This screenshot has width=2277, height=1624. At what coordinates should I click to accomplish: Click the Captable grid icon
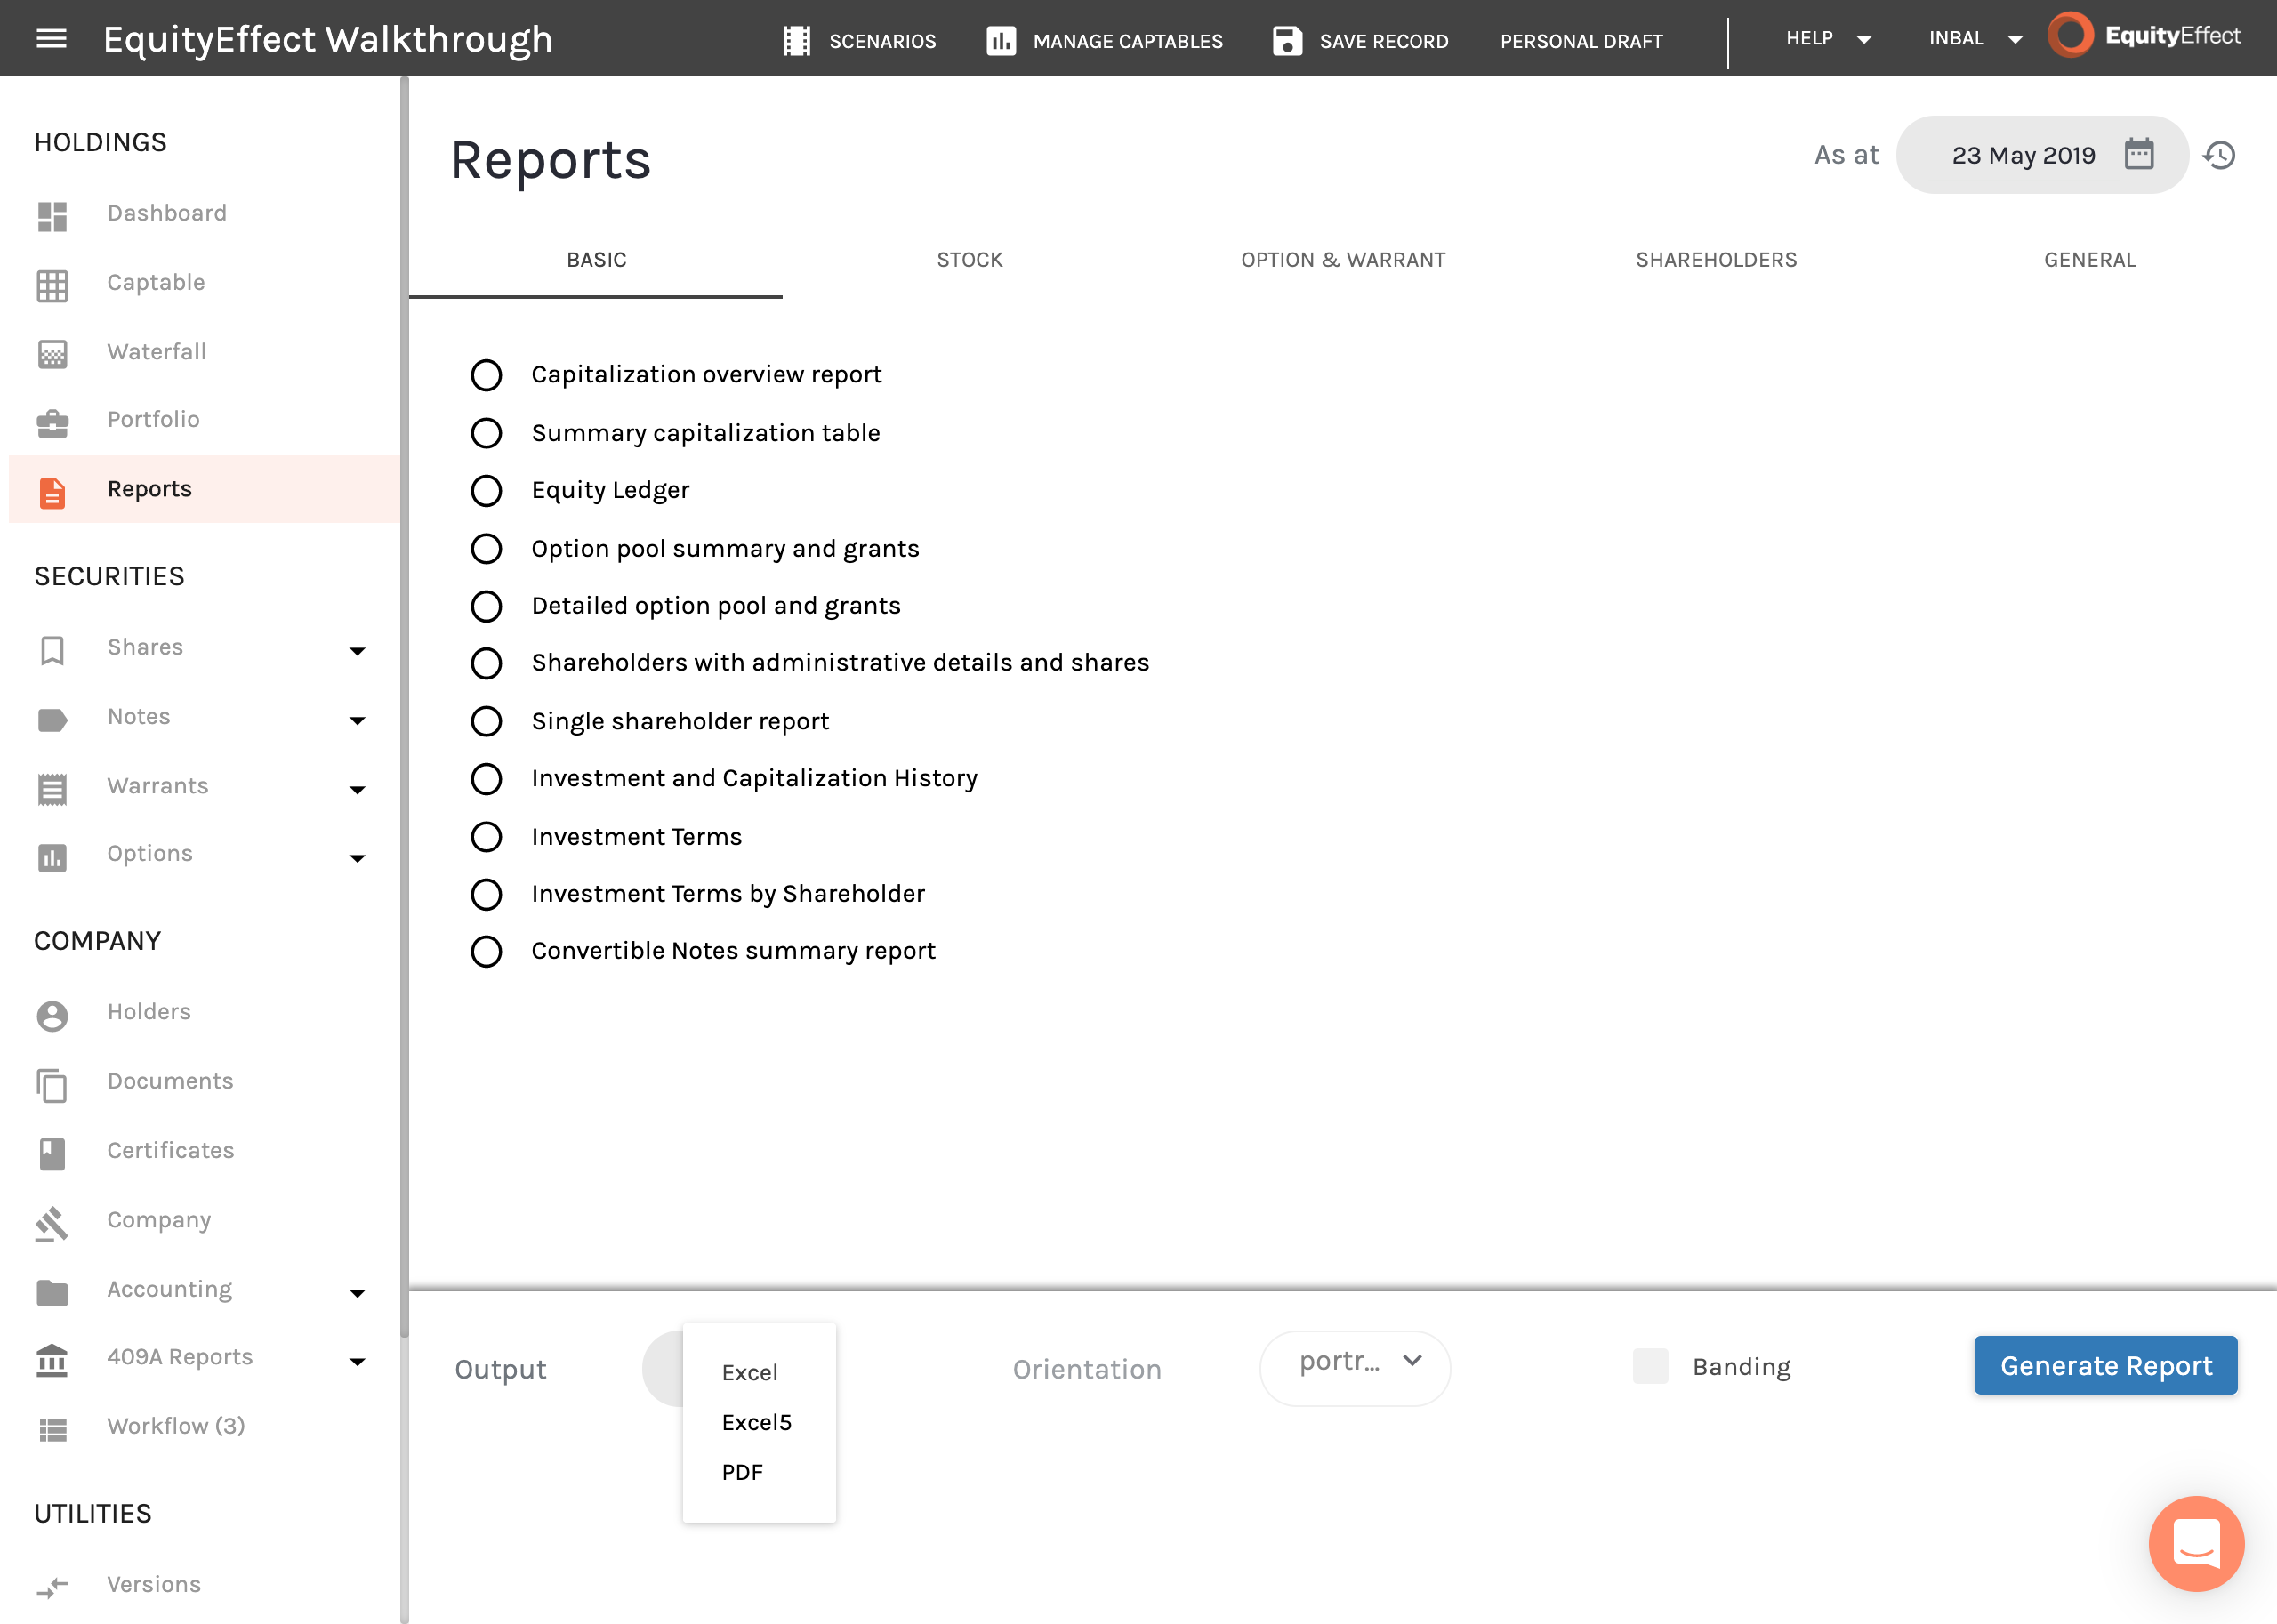click(x=52, y=286)
